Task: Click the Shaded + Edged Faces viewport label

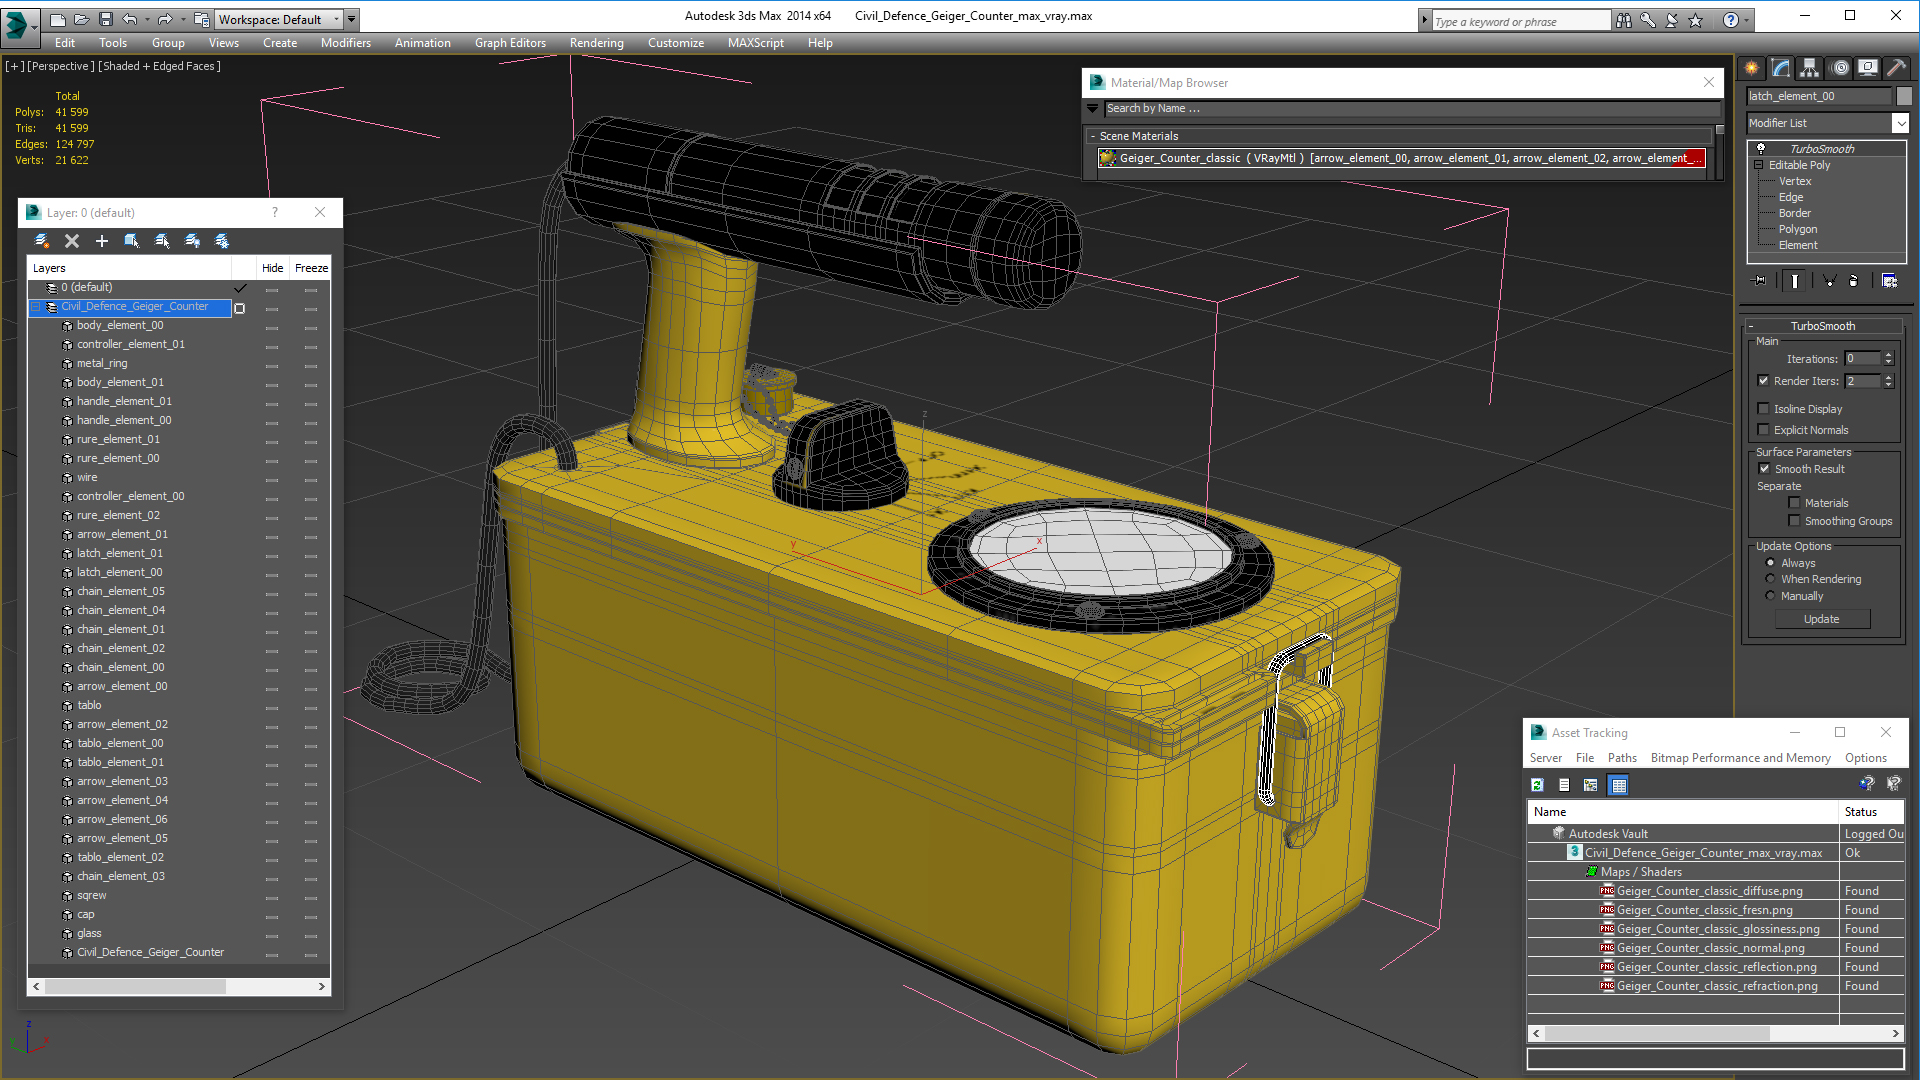Action: [x=159, y=66]
